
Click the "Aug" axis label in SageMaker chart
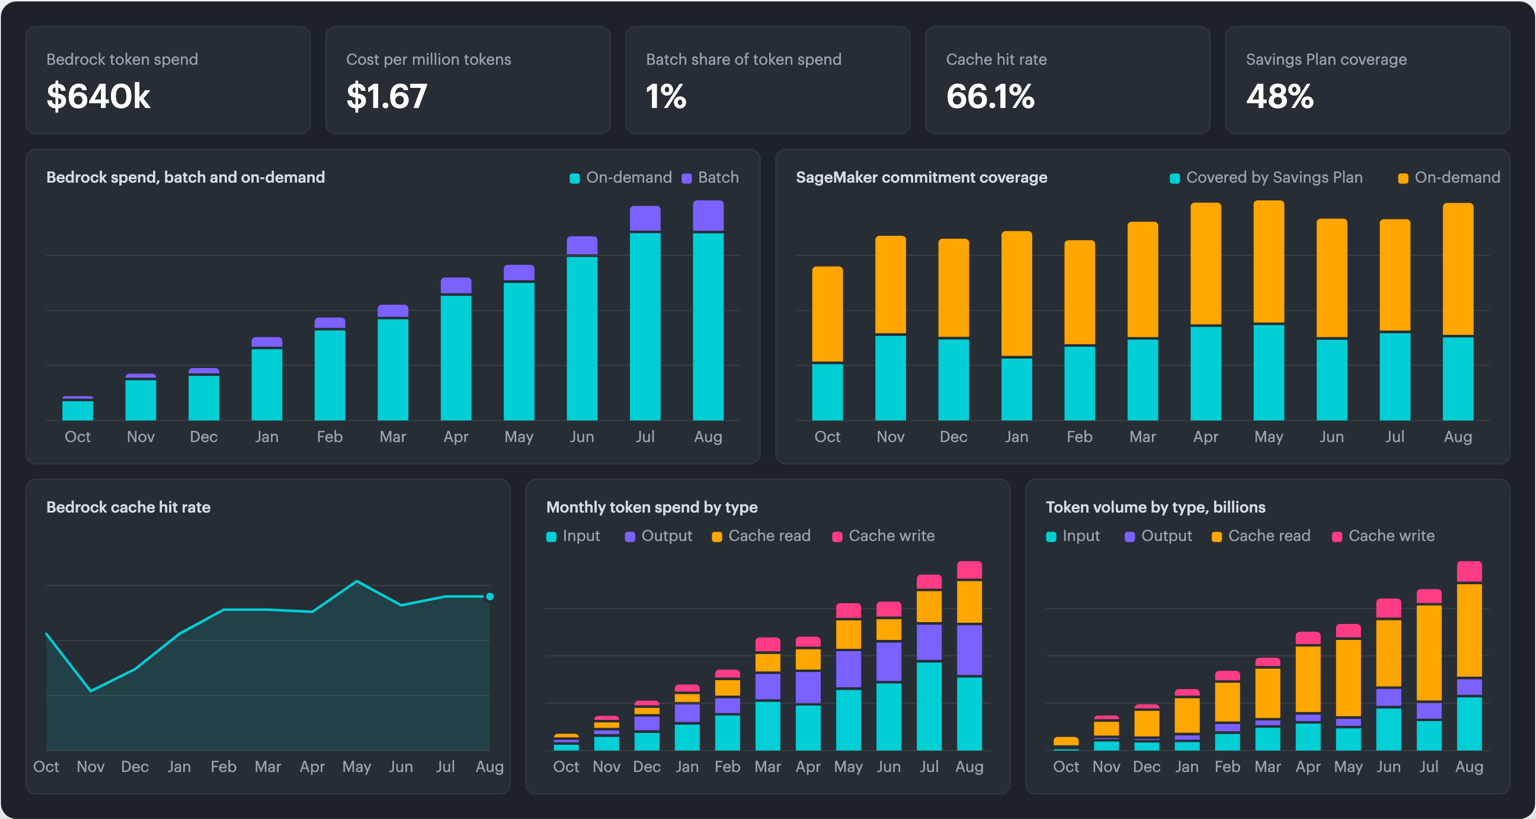pyautogui.click(x=1458, y=437)
